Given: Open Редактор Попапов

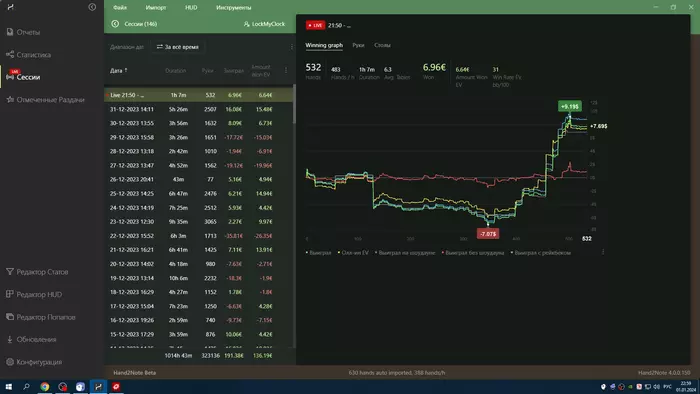Looking at the screenshot, I should click(41, 317).
